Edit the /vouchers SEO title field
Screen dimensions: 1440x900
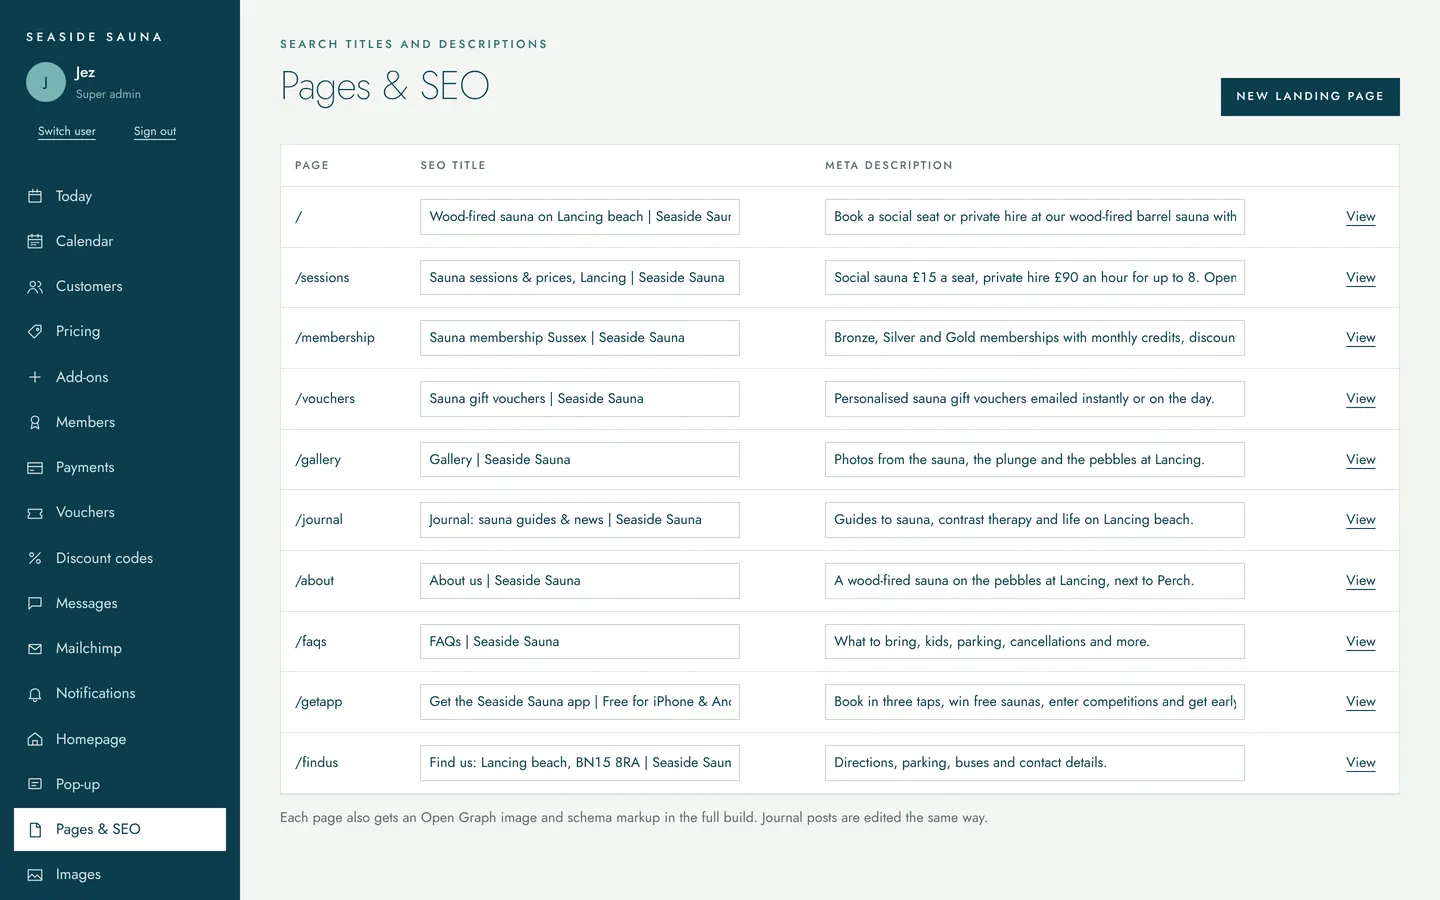(580, 398)
